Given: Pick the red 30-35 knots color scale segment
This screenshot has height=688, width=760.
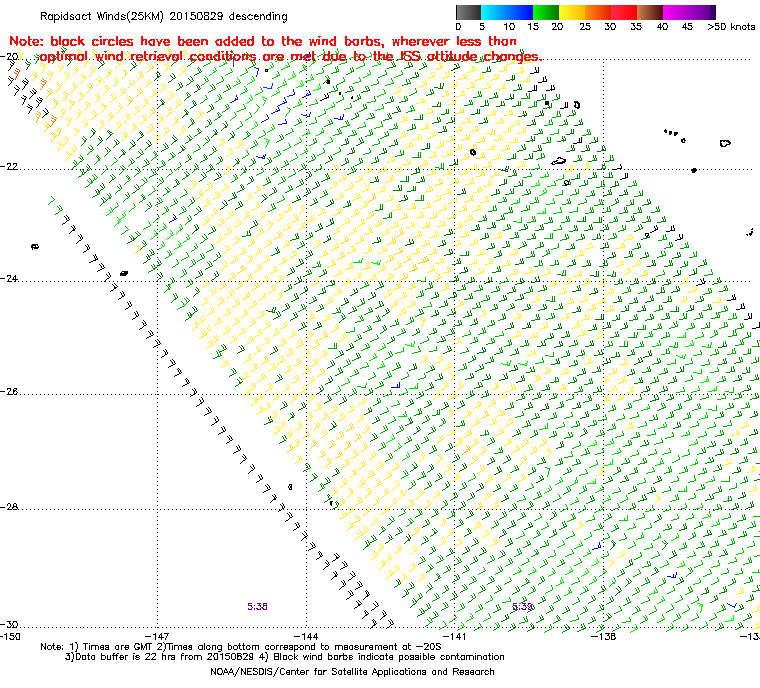Looking at the screenshot, I should [x=624, y=12].
